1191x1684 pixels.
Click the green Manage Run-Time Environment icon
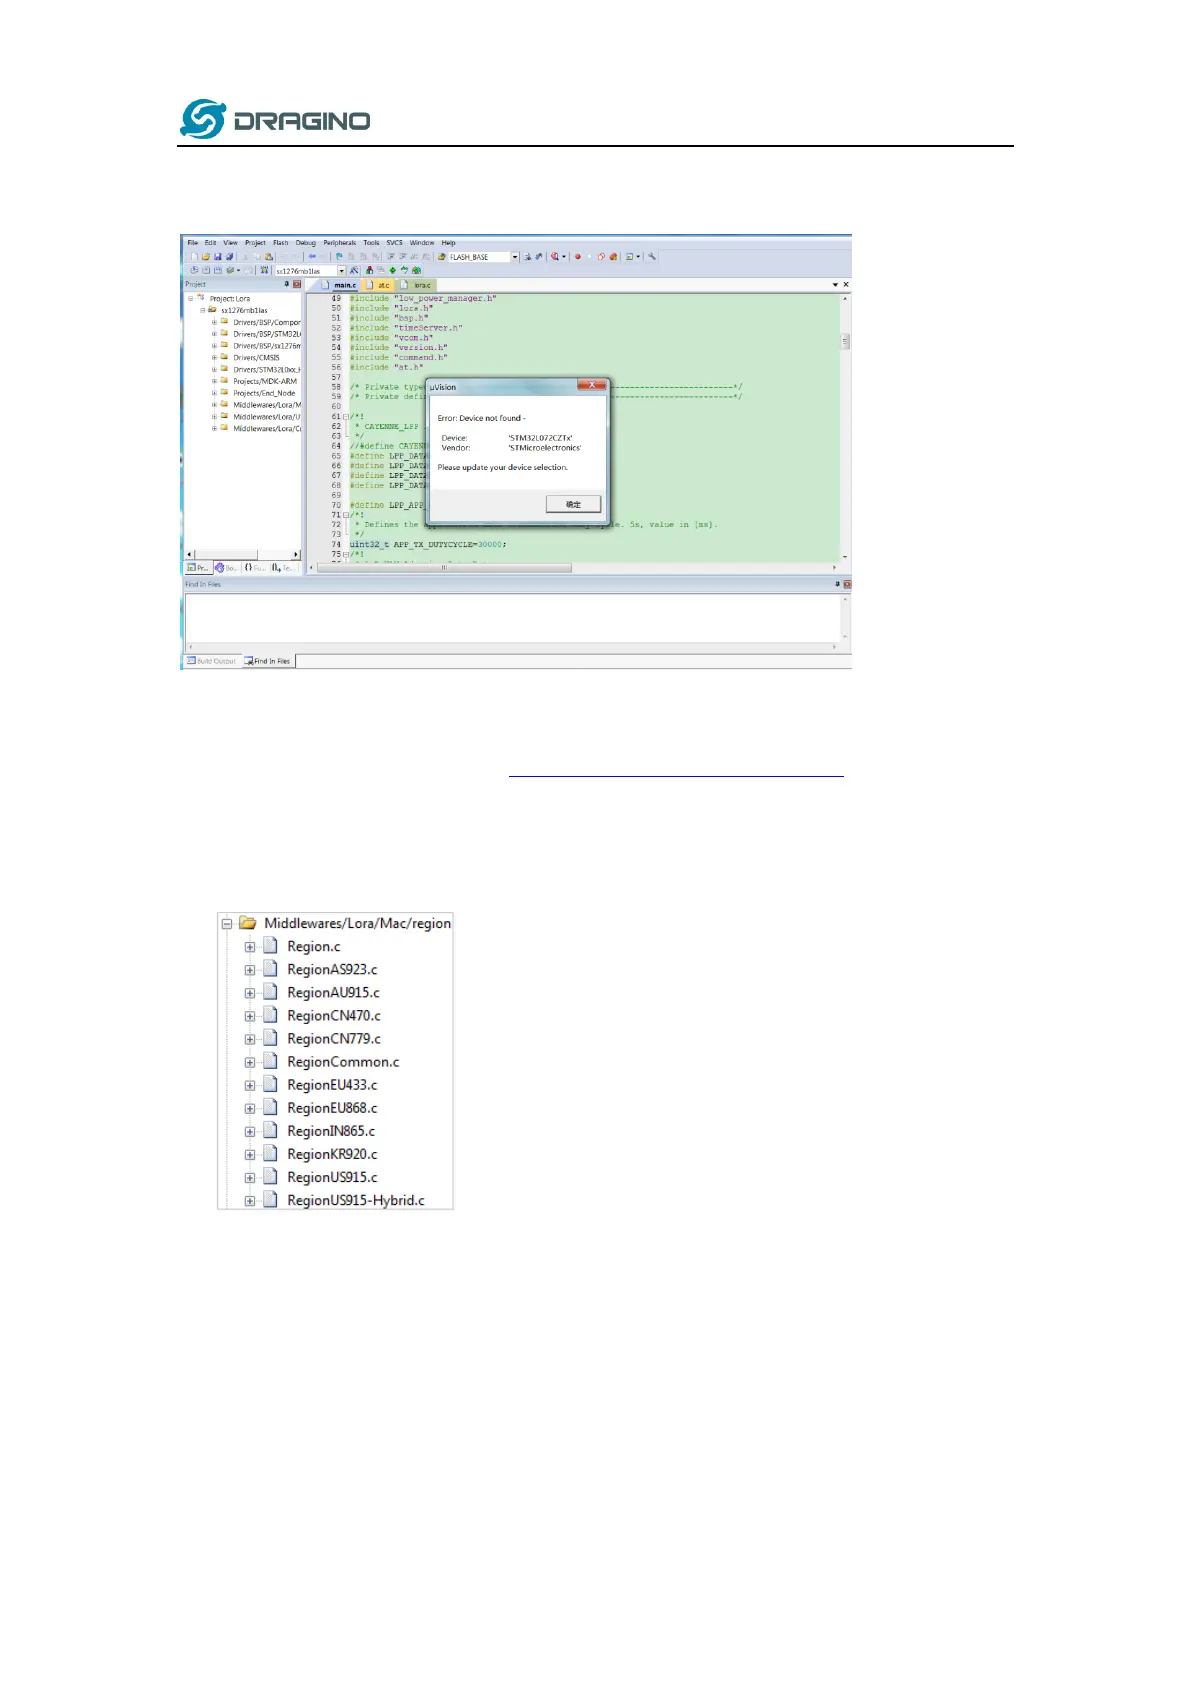point(392,271)
